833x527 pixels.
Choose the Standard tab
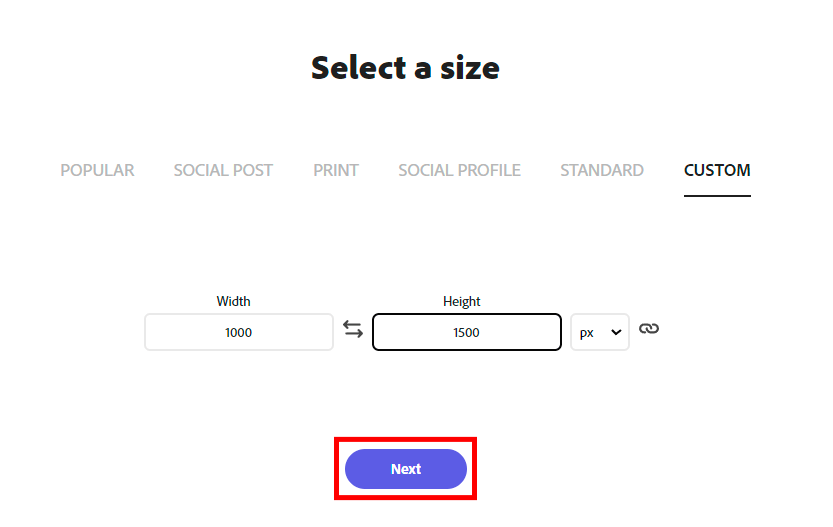pos(602,170)
